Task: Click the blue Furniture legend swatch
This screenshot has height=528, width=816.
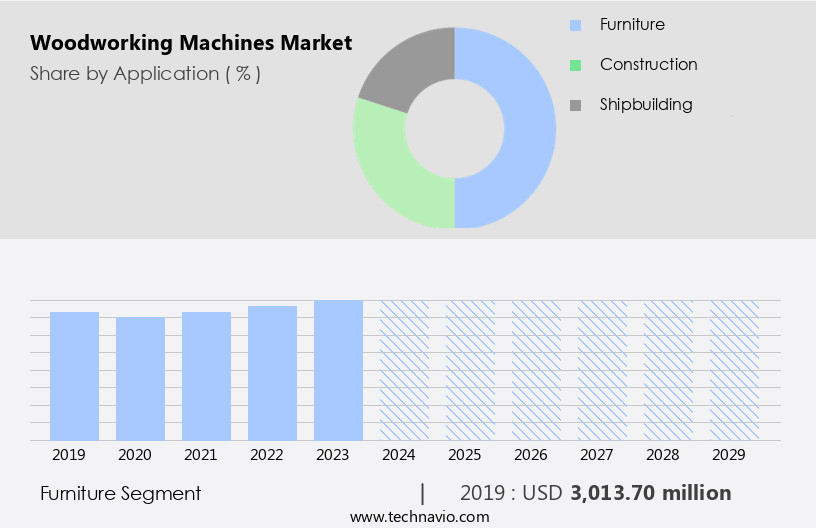Action: pos(575,25)
